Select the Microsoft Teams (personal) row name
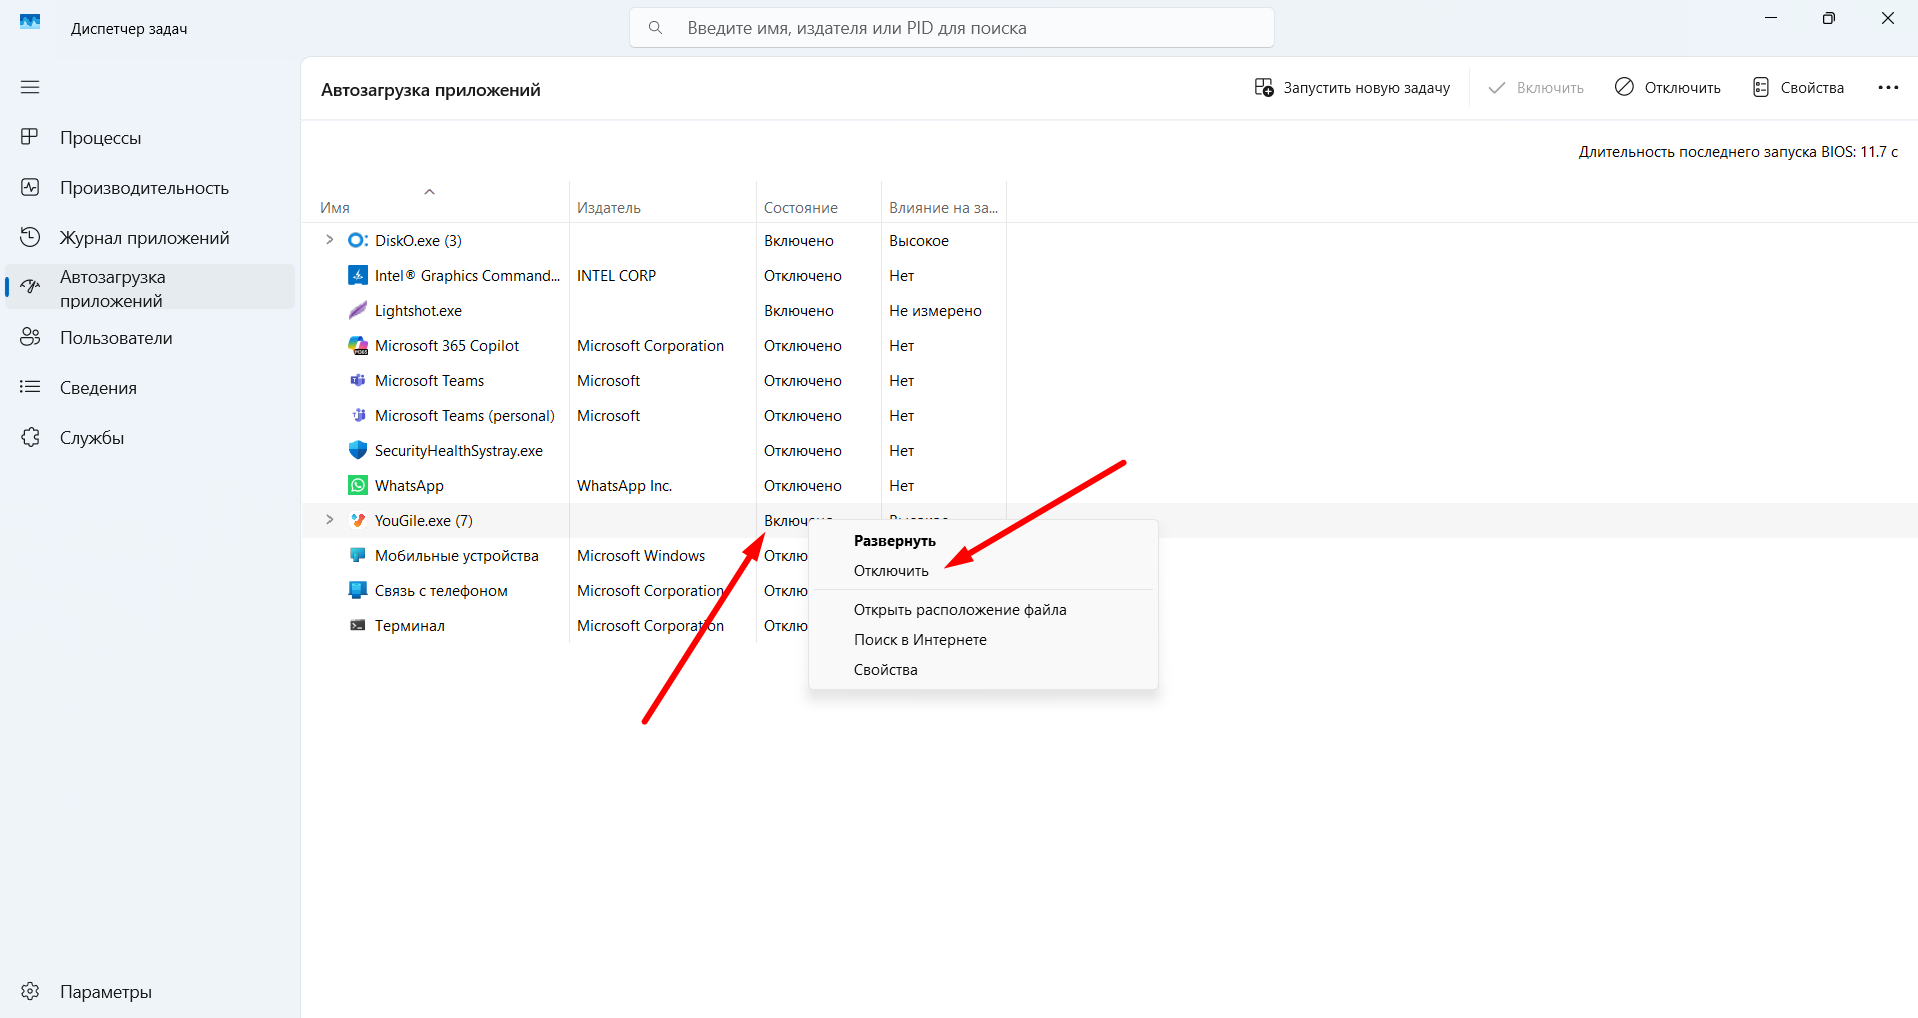 pyautogui.click(x=465, y=416)
